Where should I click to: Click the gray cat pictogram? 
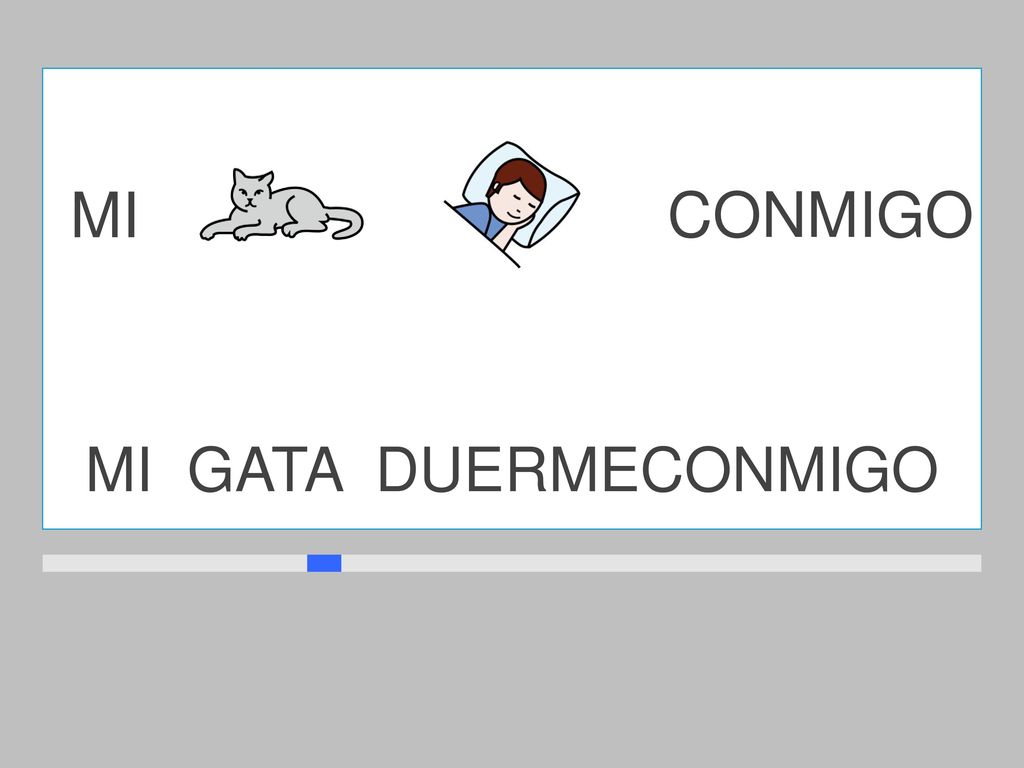point(281,205)
